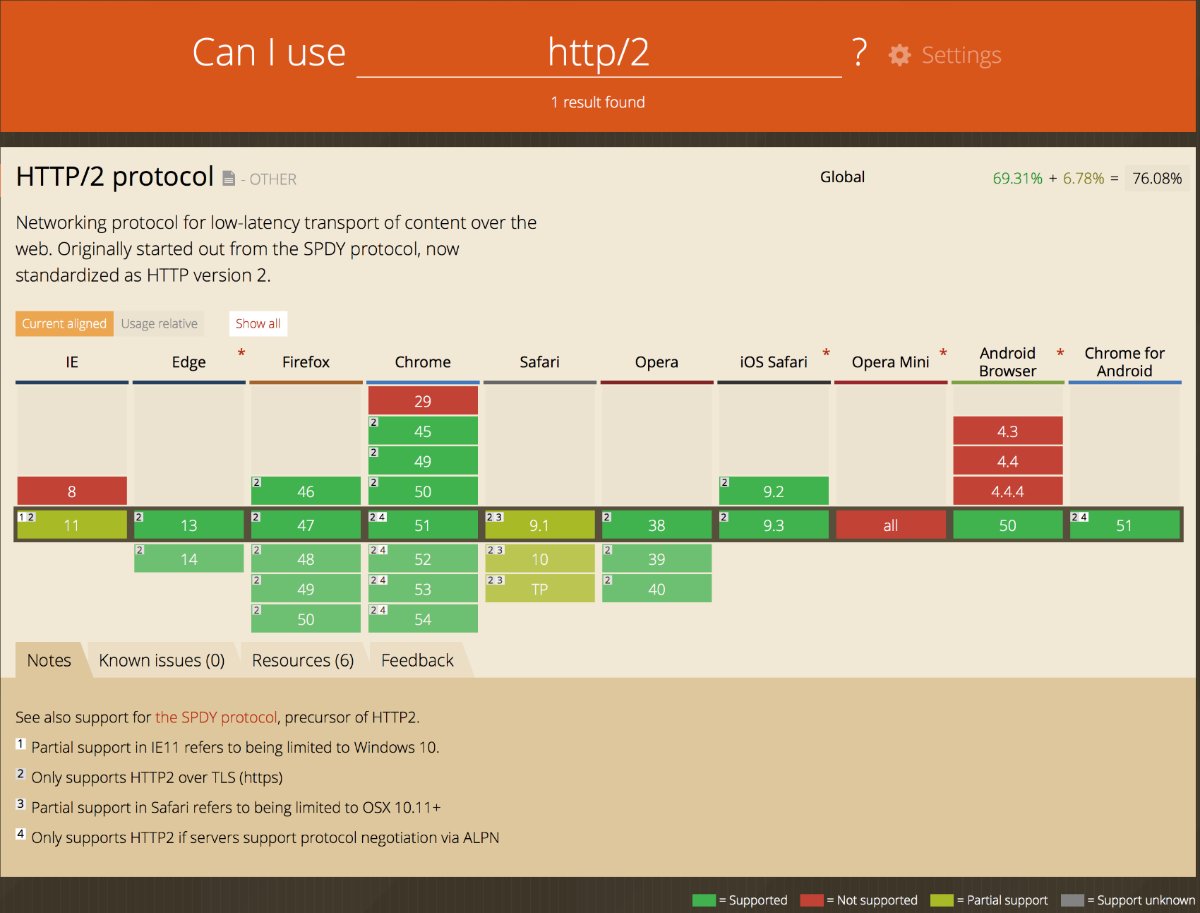The width and height of the screenshot is (1200, 913).
Task: Toggle Show all browser versions
Action: [x=257, y=323]
